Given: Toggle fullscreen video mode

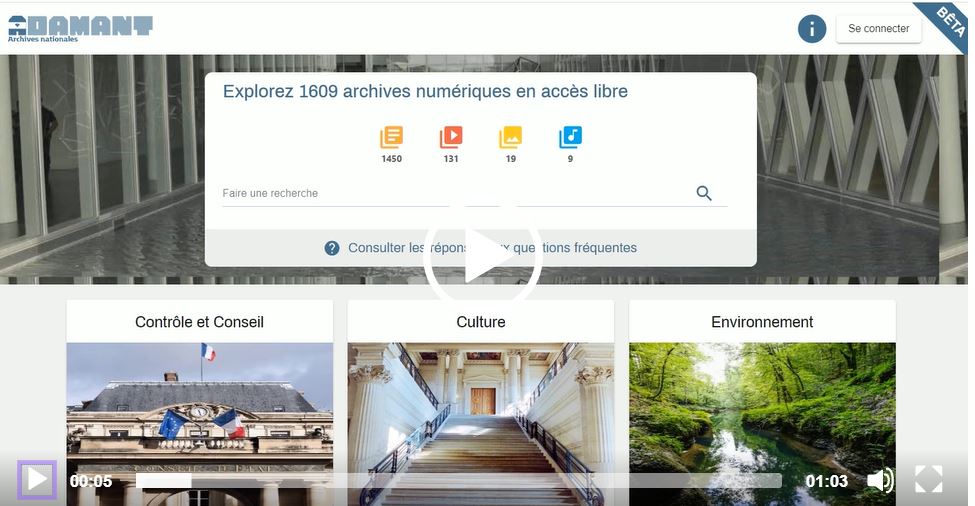Looking at the screenshot, I should [929, 480].
